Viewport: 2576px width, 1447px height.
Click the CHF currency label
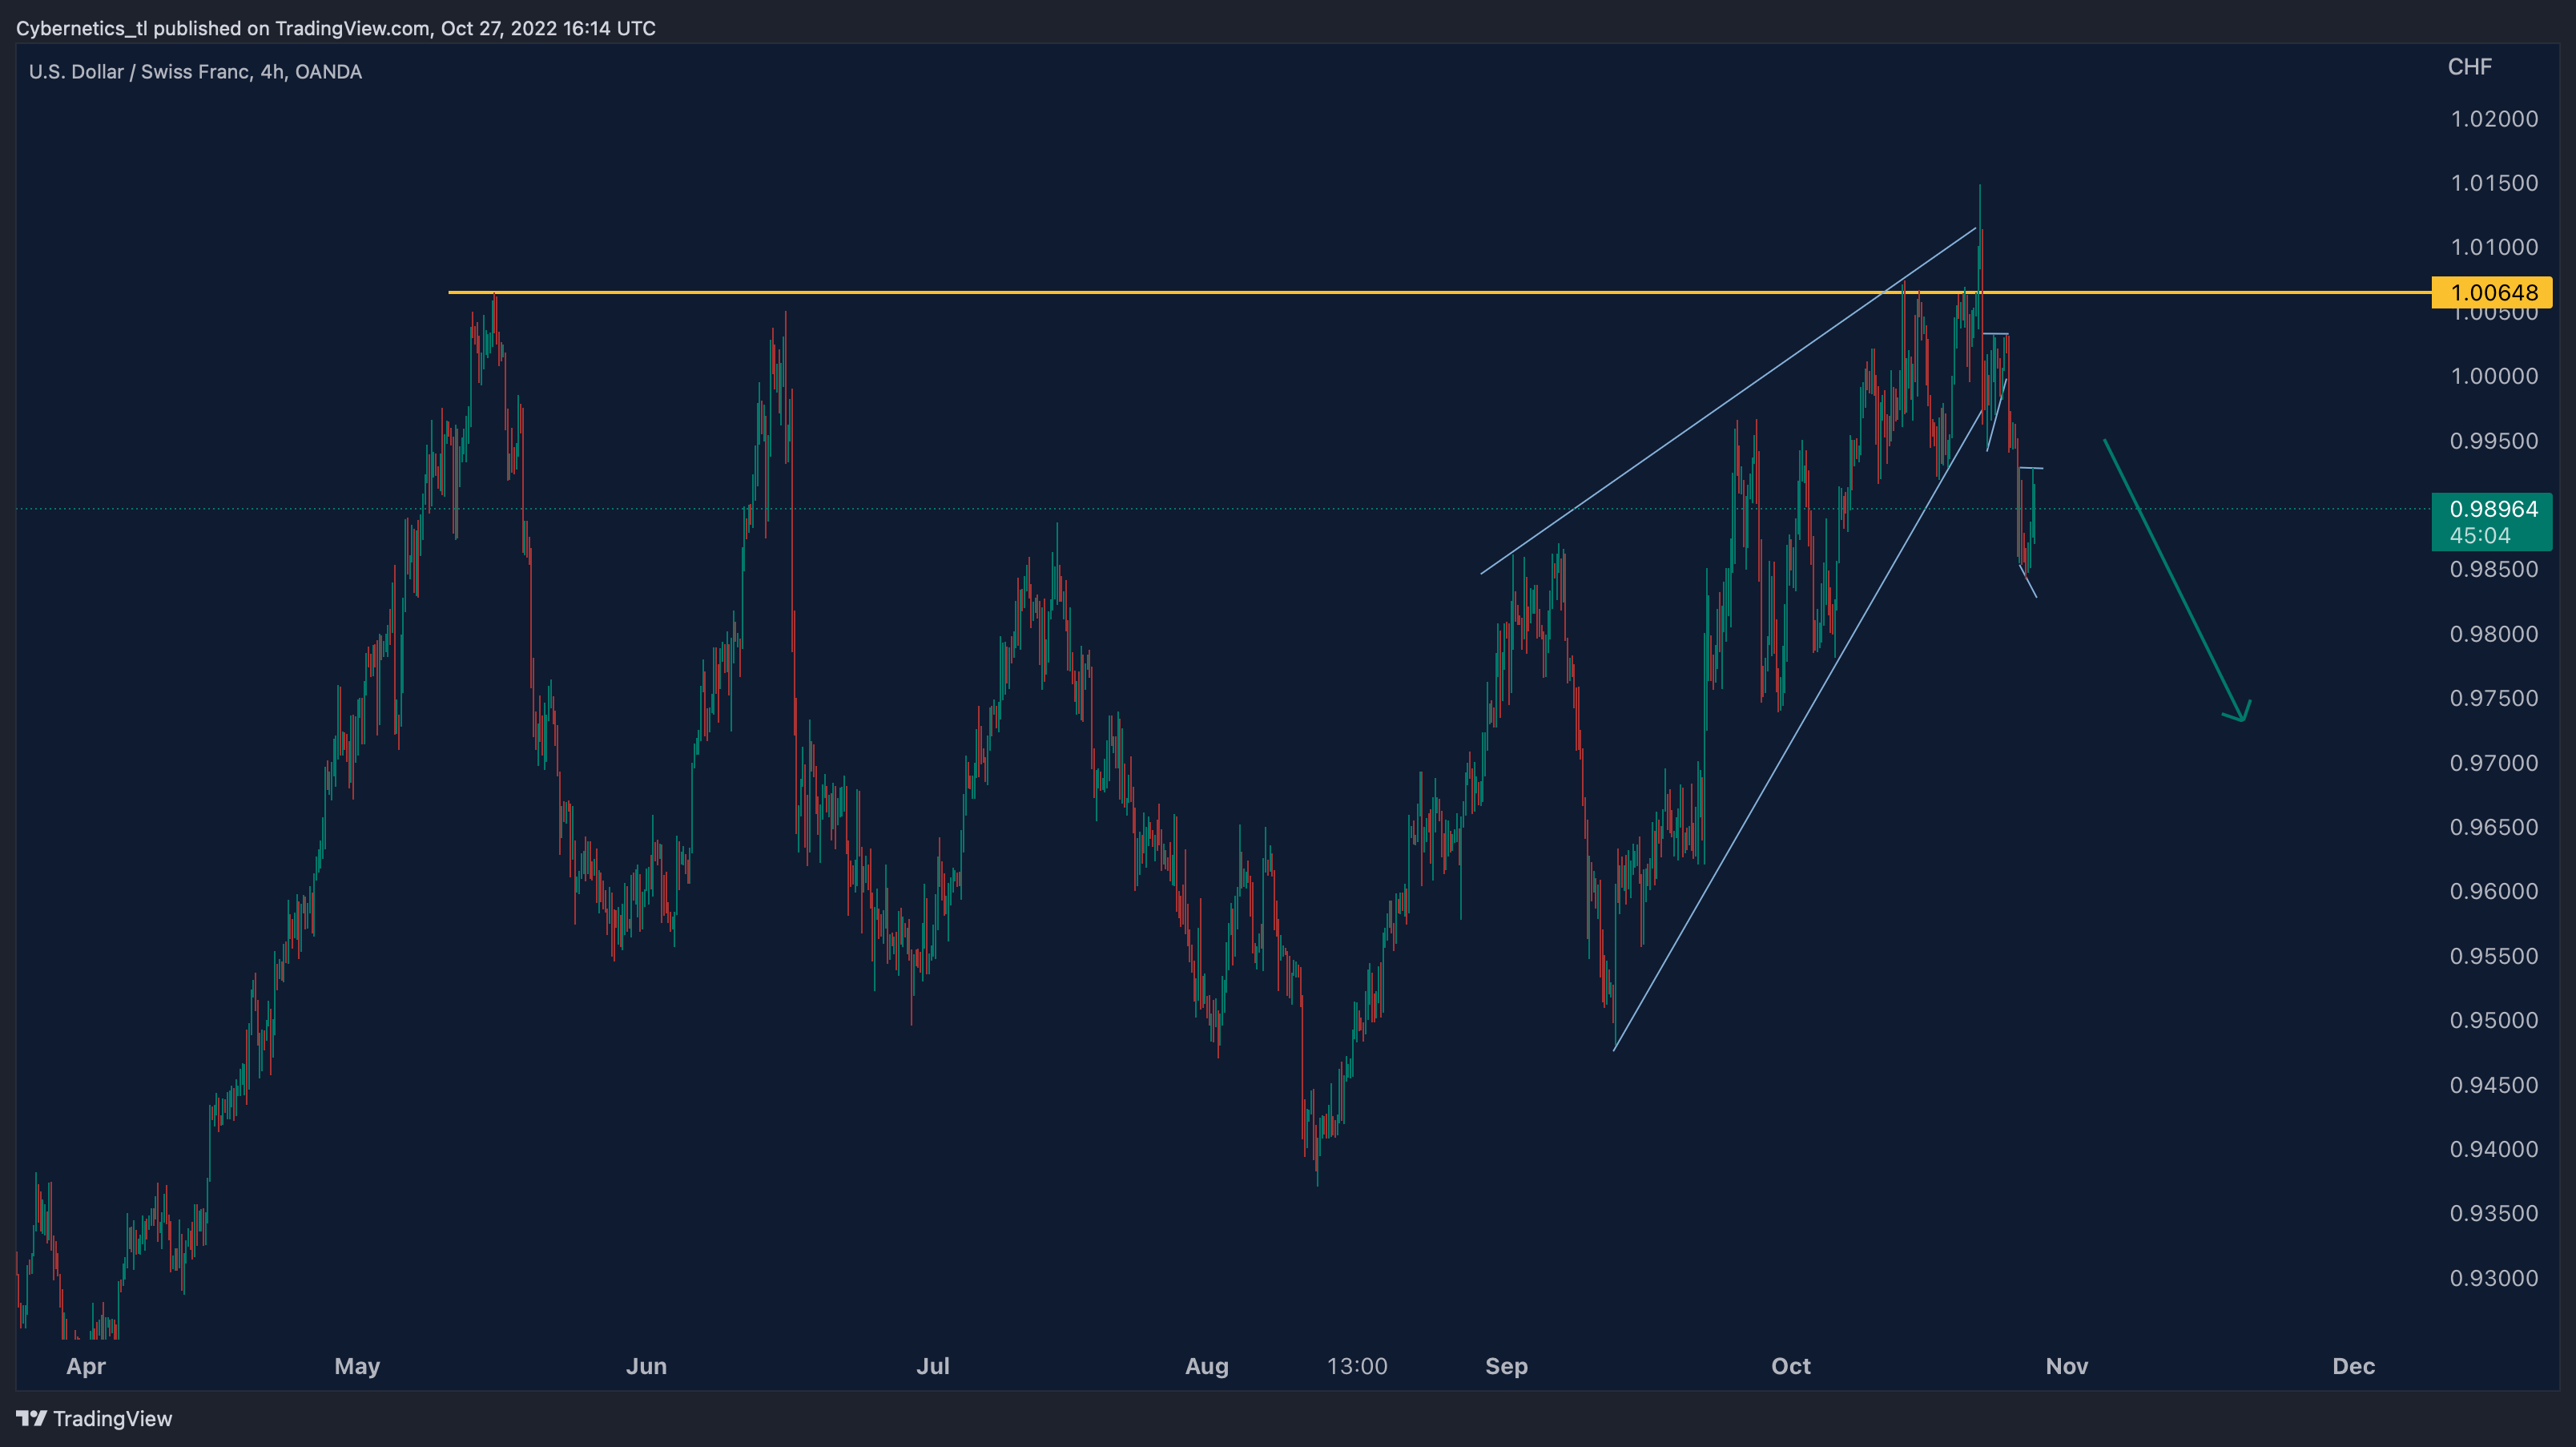(2469, 67)
